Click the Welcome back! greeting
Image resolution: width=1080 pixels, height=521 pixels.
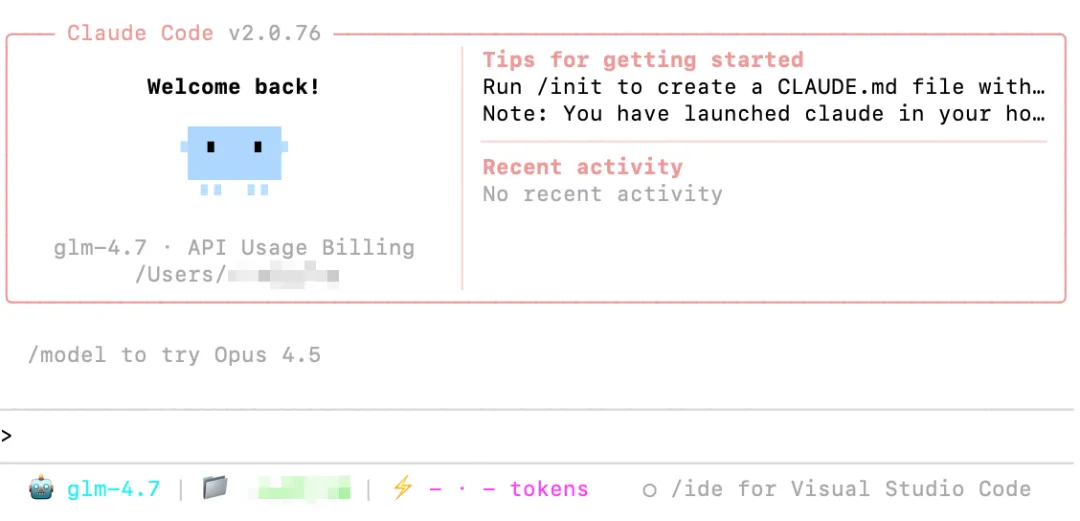234,87
